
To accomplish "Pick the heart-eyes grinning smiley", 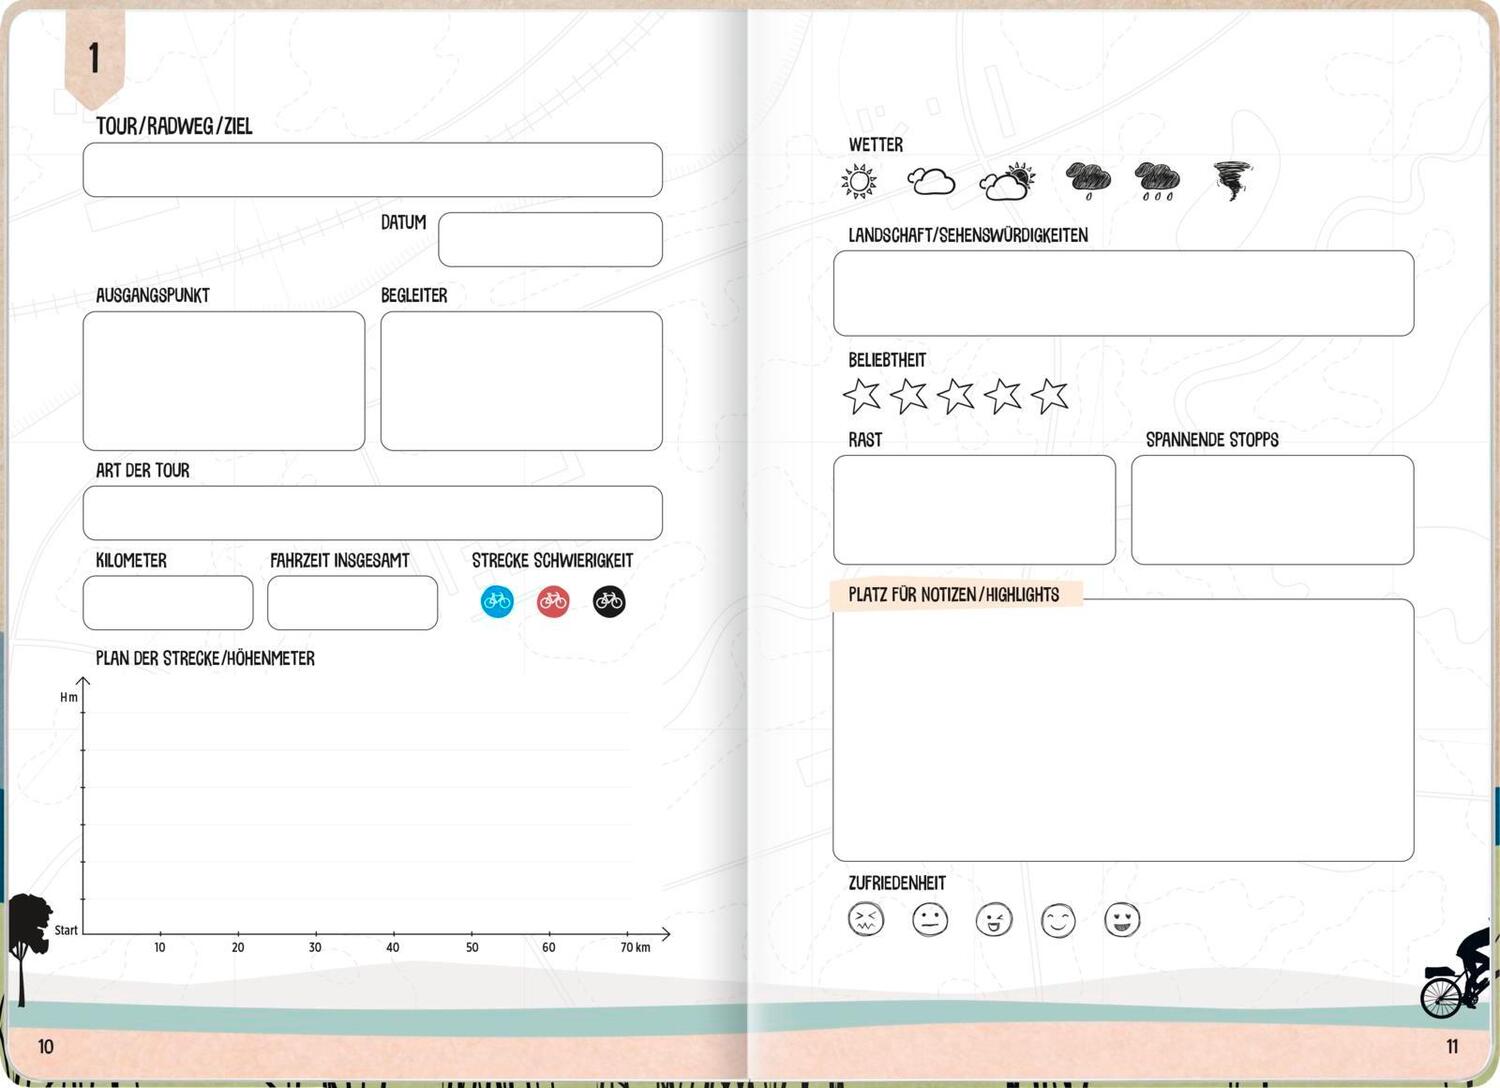I will [x=1122, y=919].
